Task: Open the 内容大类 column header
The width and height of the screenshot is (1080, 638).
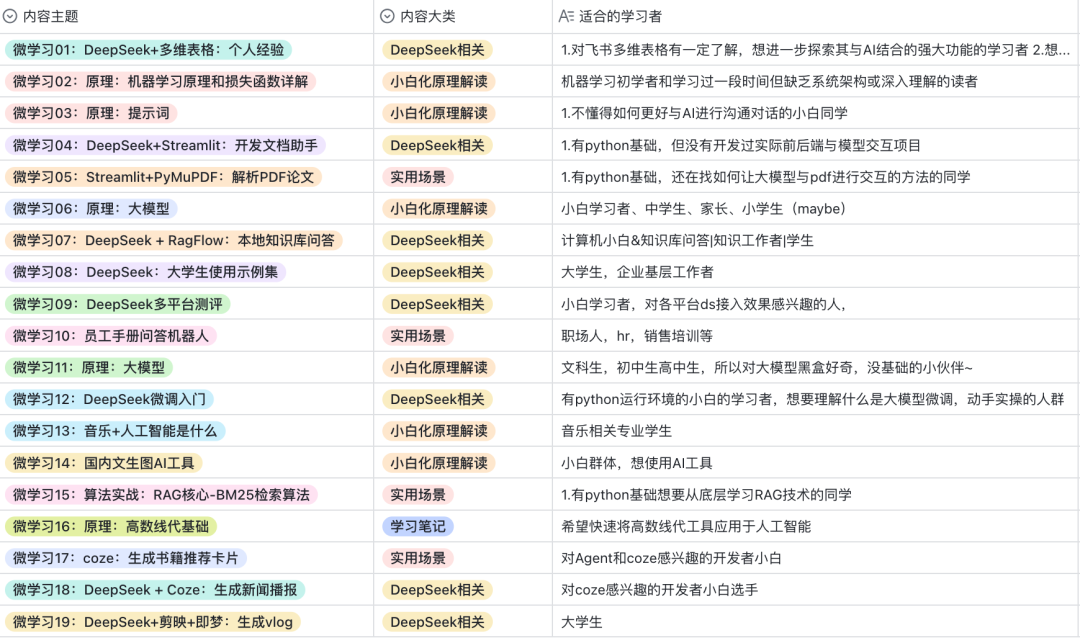Action: coord(463,16)
